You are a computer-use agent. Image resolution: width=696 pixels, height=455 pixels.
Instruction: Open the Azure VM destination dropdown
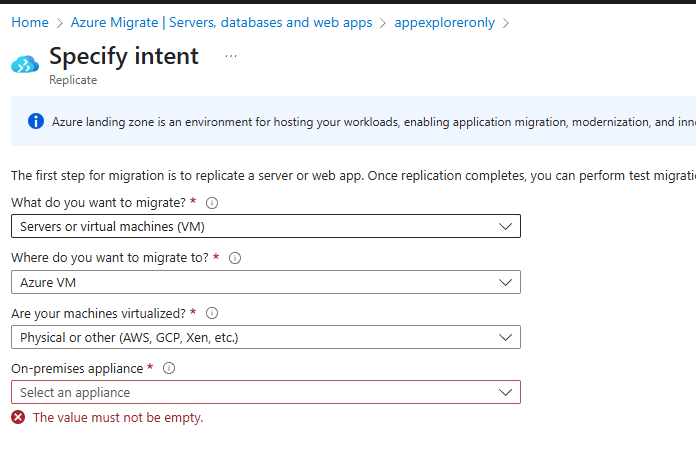266,282
